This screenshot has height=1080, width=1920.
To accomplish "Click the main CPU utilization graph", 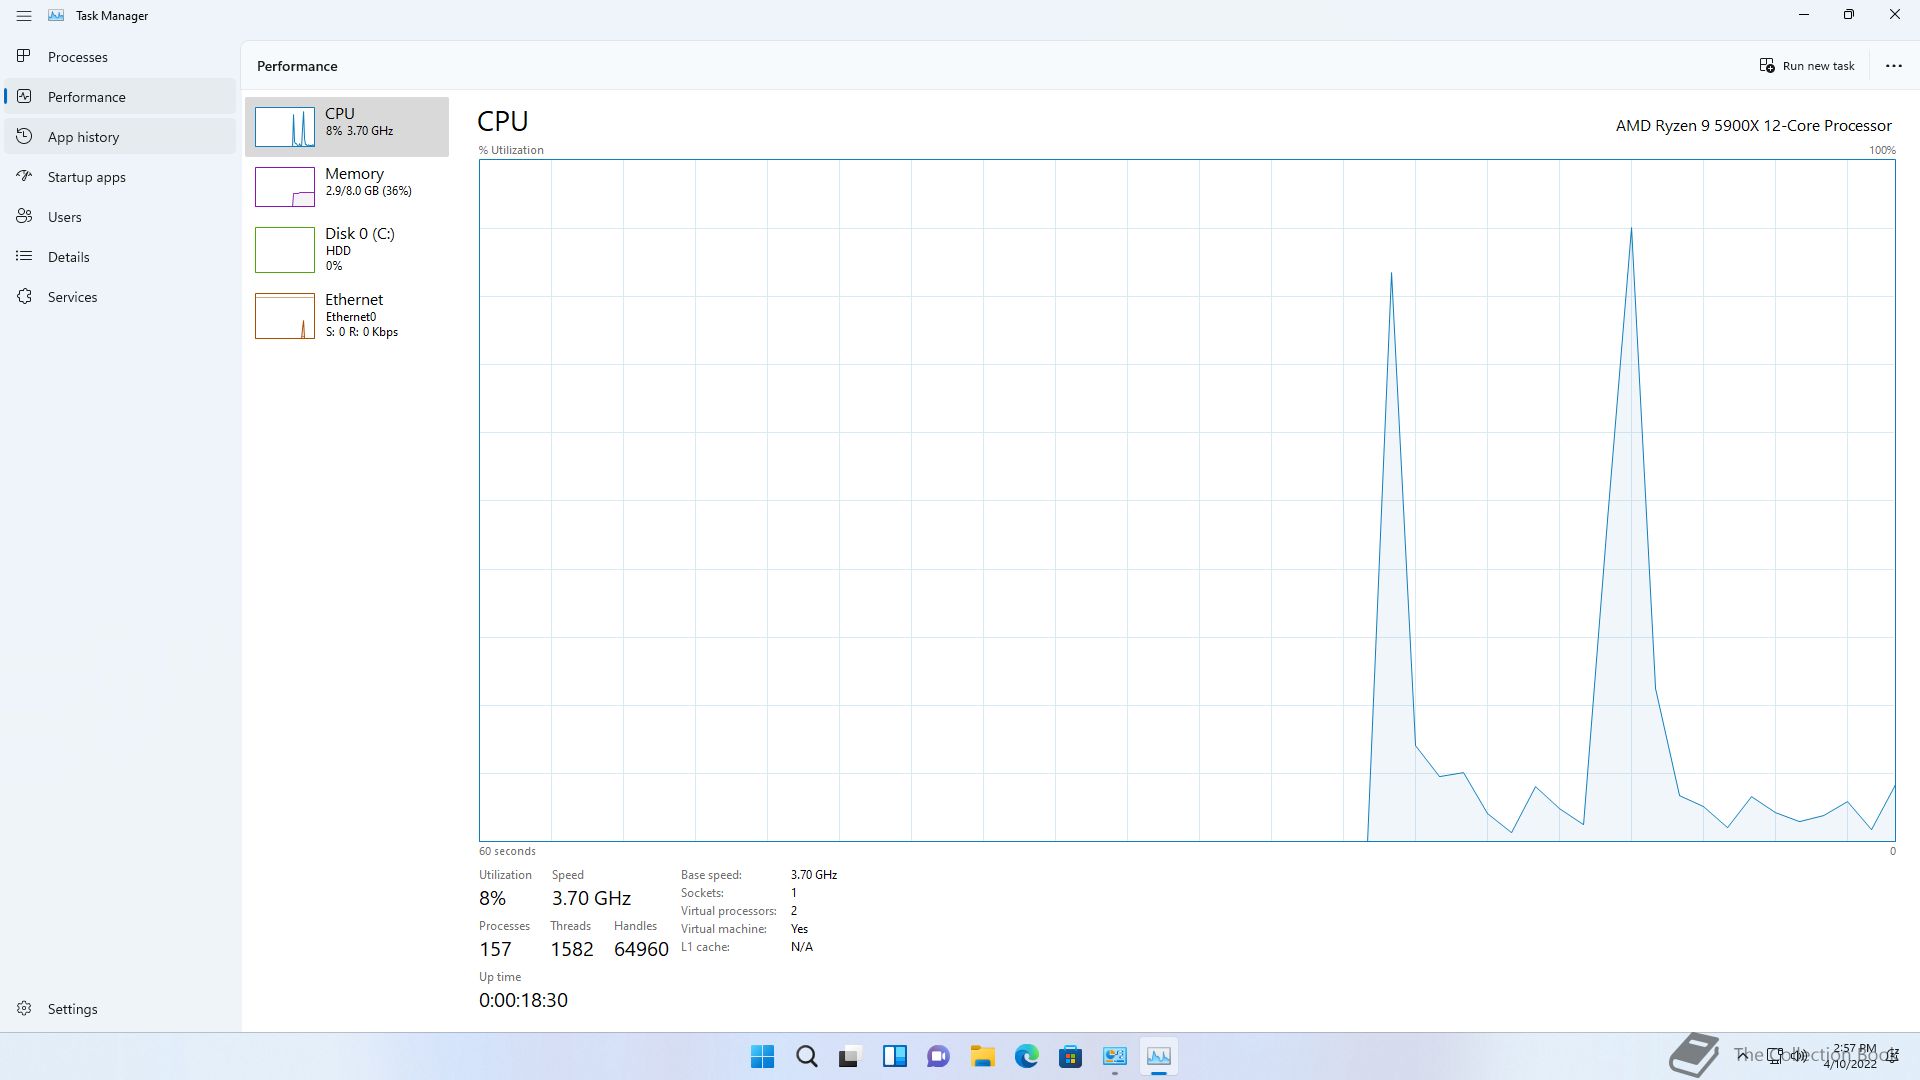I will point(1187,500).
